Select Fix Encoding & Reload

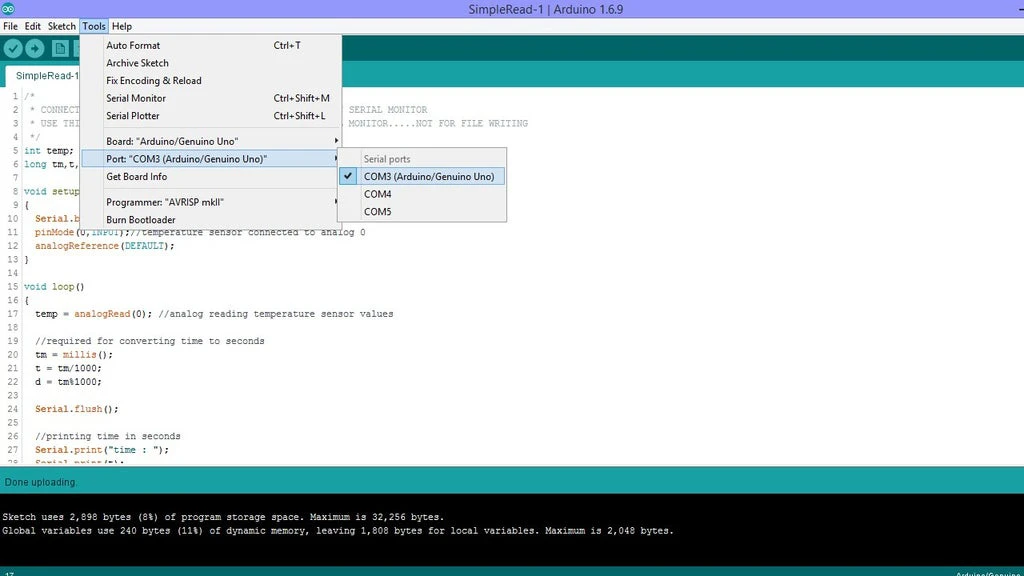[154, 81]
